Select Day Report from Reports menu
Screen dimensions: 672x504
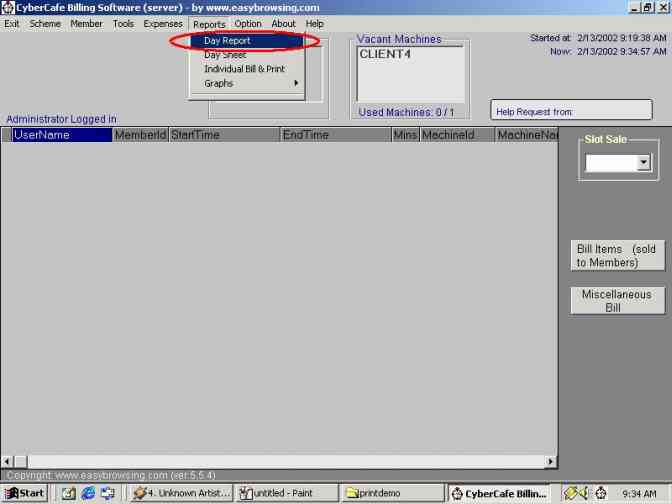(227, 41)
